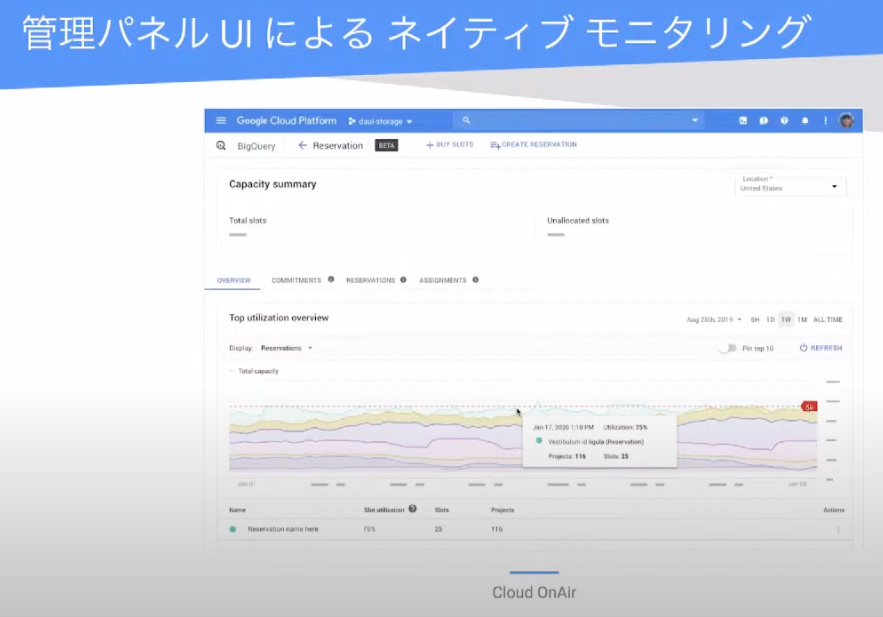Open the feedback chat icon

(764, 120)
